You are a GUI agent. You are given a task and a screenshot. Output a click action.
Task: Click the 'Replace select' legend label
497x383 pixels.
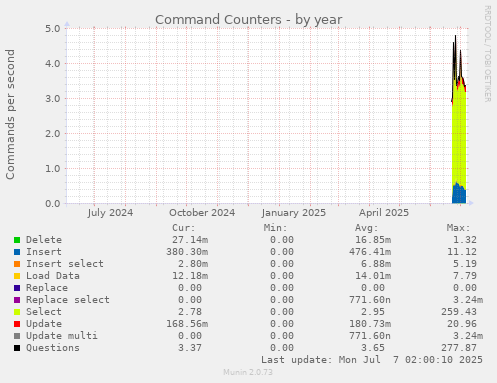point(68,300)
